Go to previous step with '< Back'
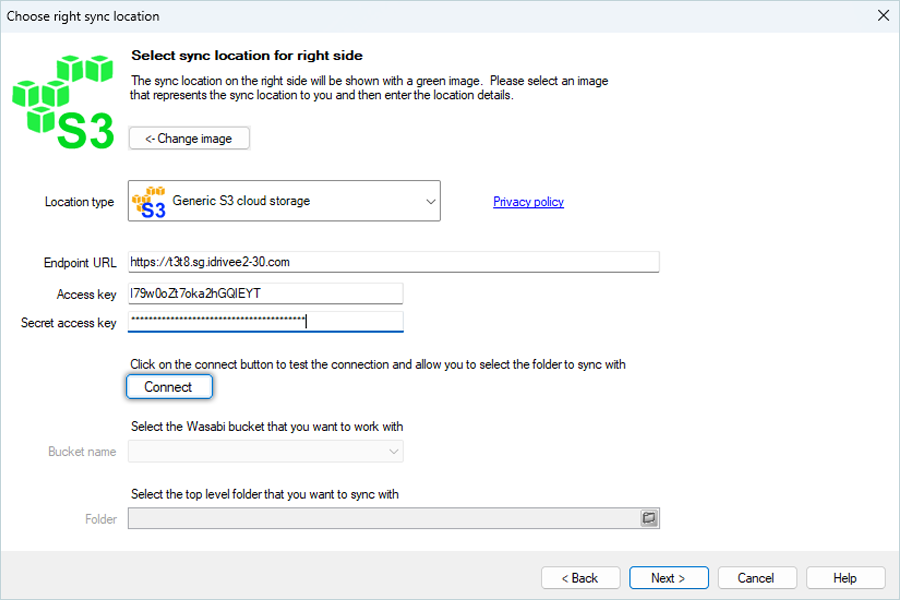Screen dimensions: 900x600 coord(580,578)
